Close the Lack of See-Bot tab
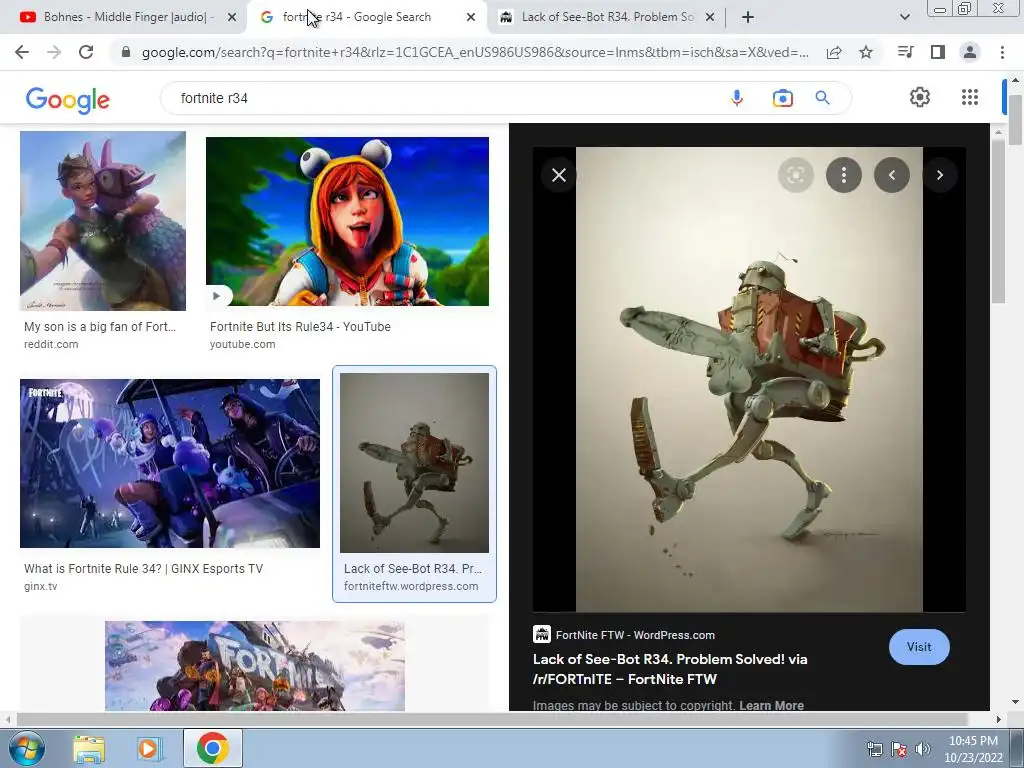Viewport: 1024px width, 768px height. pyautogui.click(x=710, y=18)
